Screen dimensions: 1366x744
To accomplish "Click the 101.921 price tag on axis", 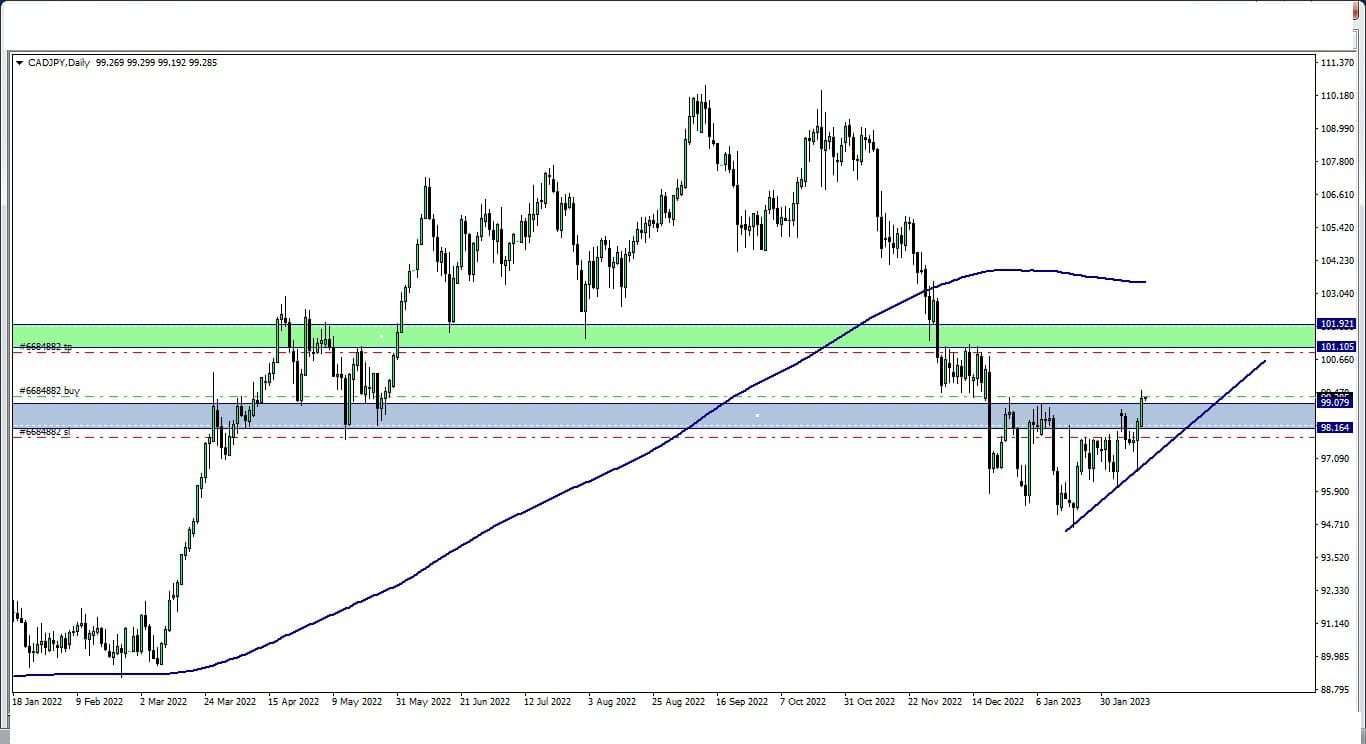I will (x=1337, y=324).
